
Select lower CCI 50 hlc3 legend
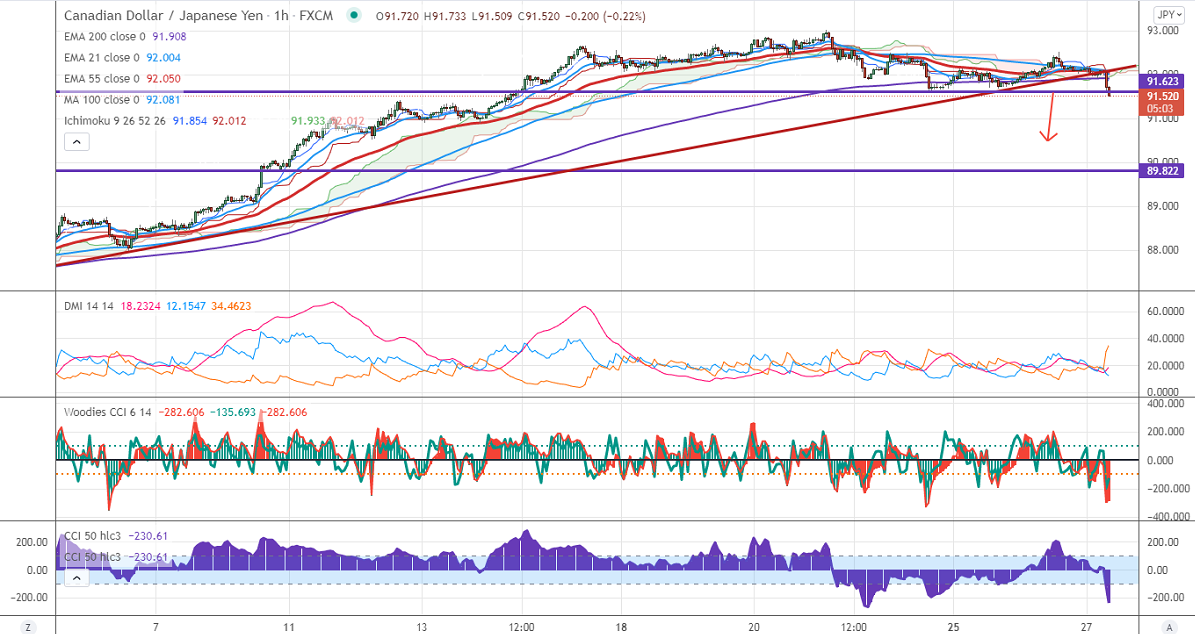(x=93, y=557)
